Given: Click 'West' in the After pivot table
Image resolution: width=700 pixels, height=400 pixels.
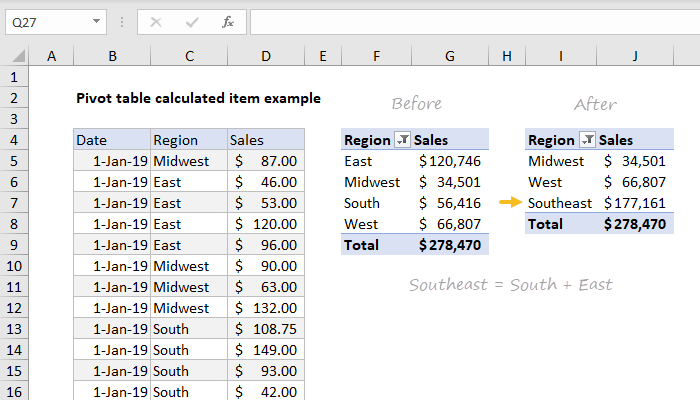Looking at the screenshot, I should pos(545,182).
